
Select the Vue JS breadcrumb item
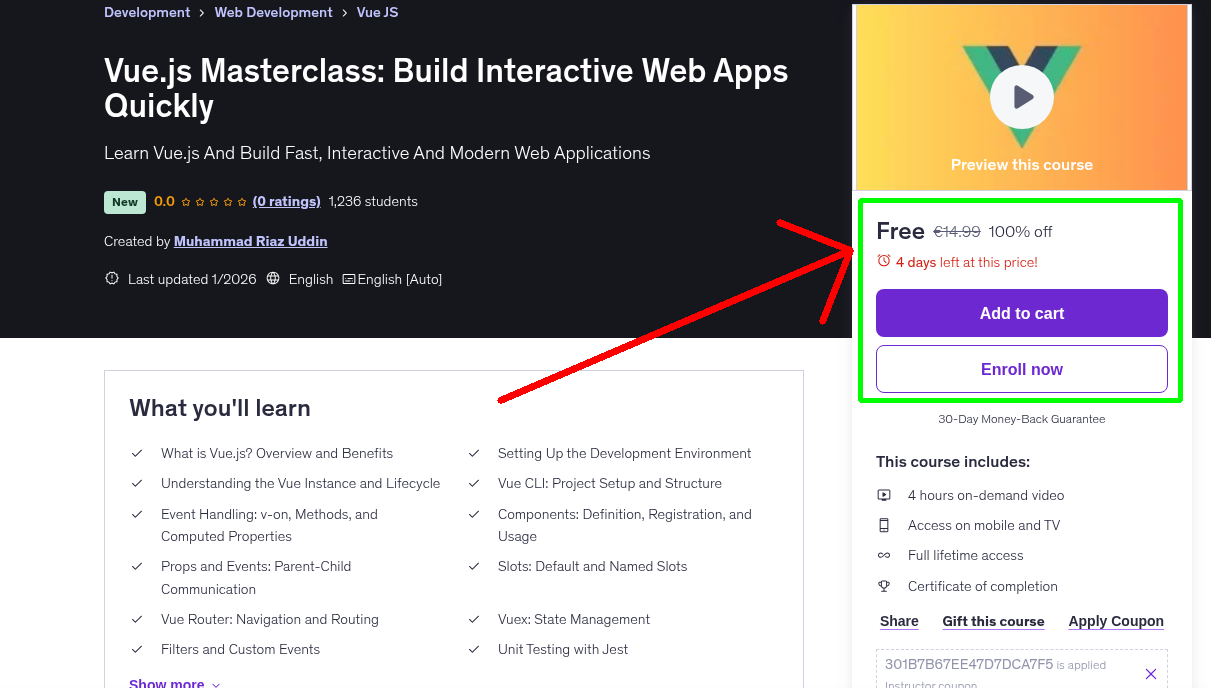pyautogui.click(x=377, y=12)
